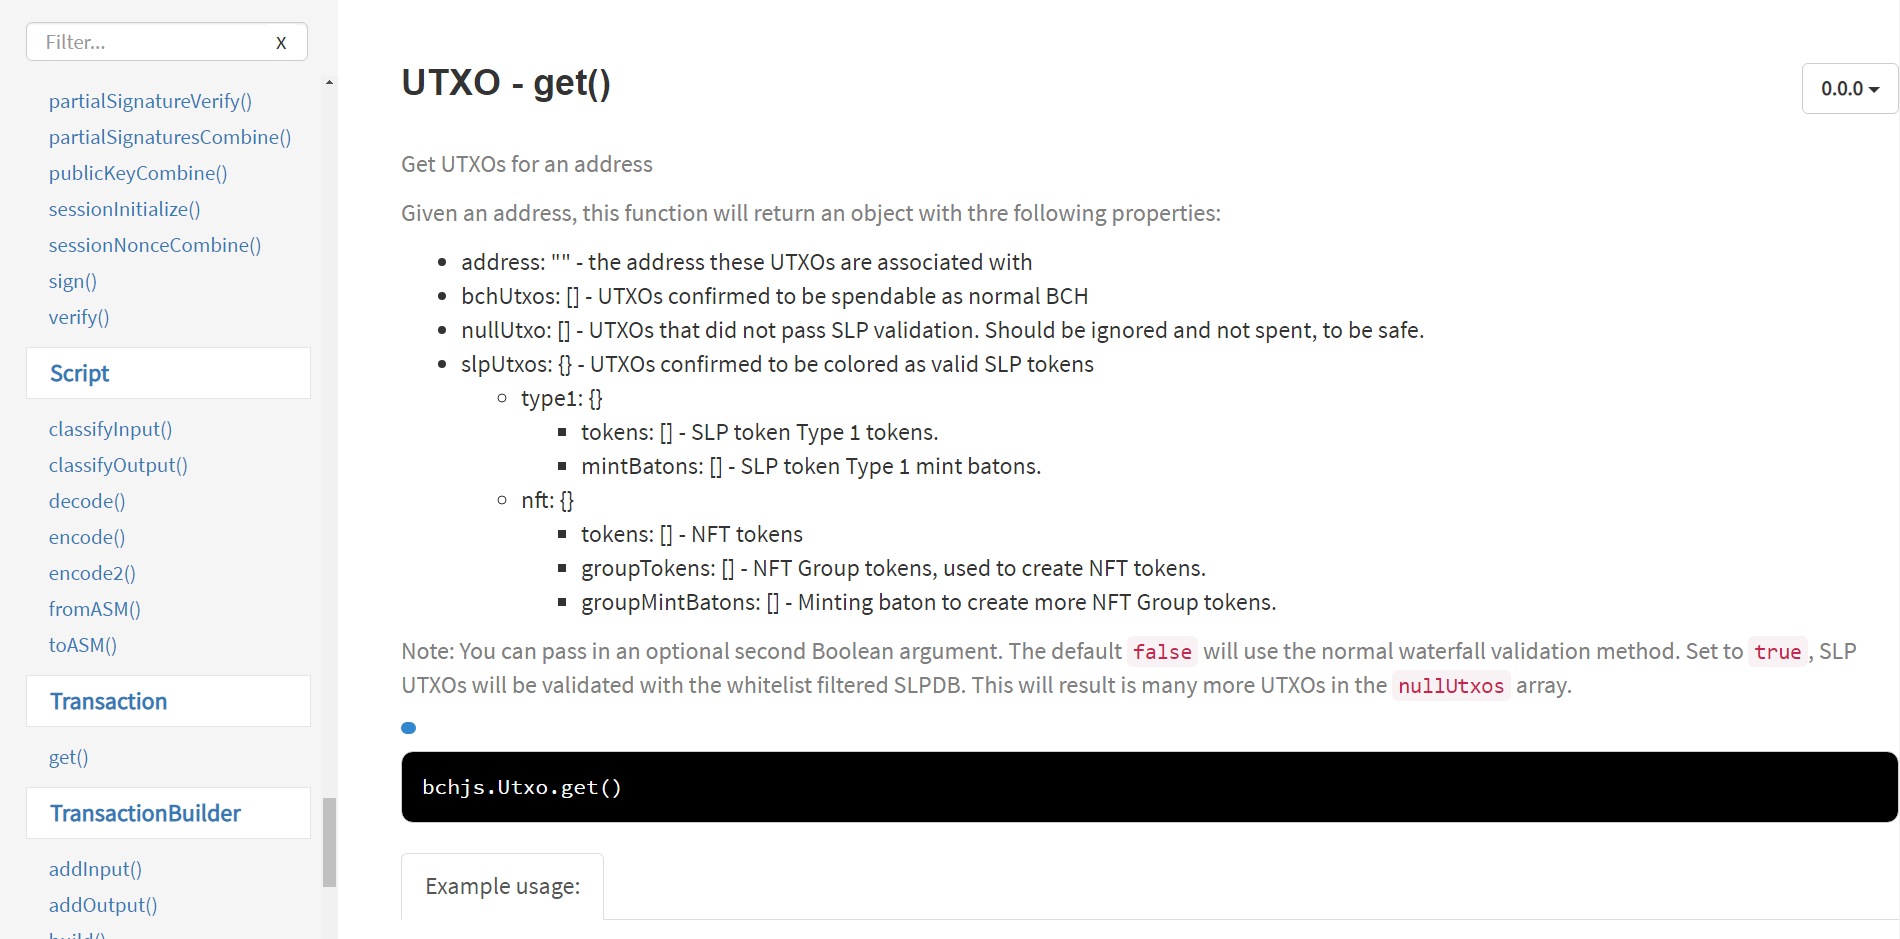Open the Example usage tab
Viewport: 1900px width, 939px height.
pos(502,886)
